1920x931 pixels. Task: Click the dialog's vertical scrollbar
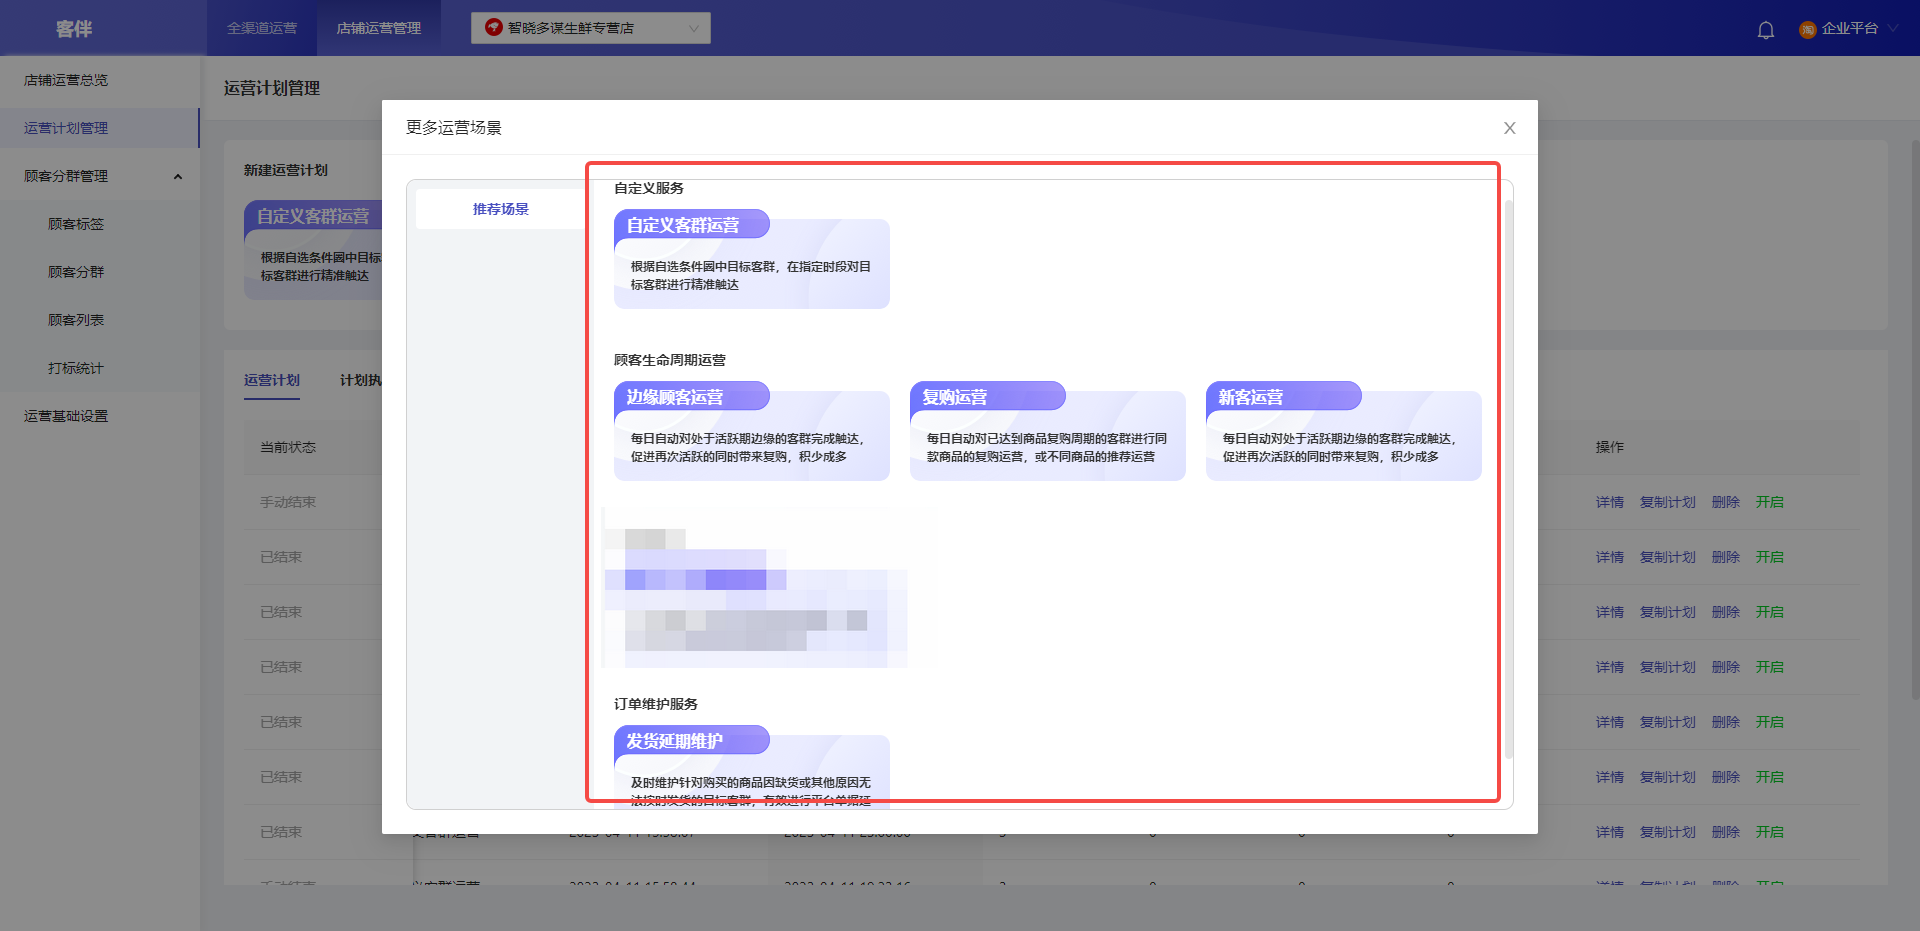(x=1508, y=480)
